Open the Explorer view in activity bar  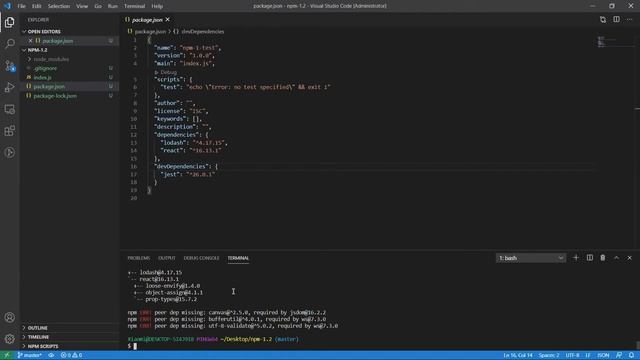coord(10,22)
